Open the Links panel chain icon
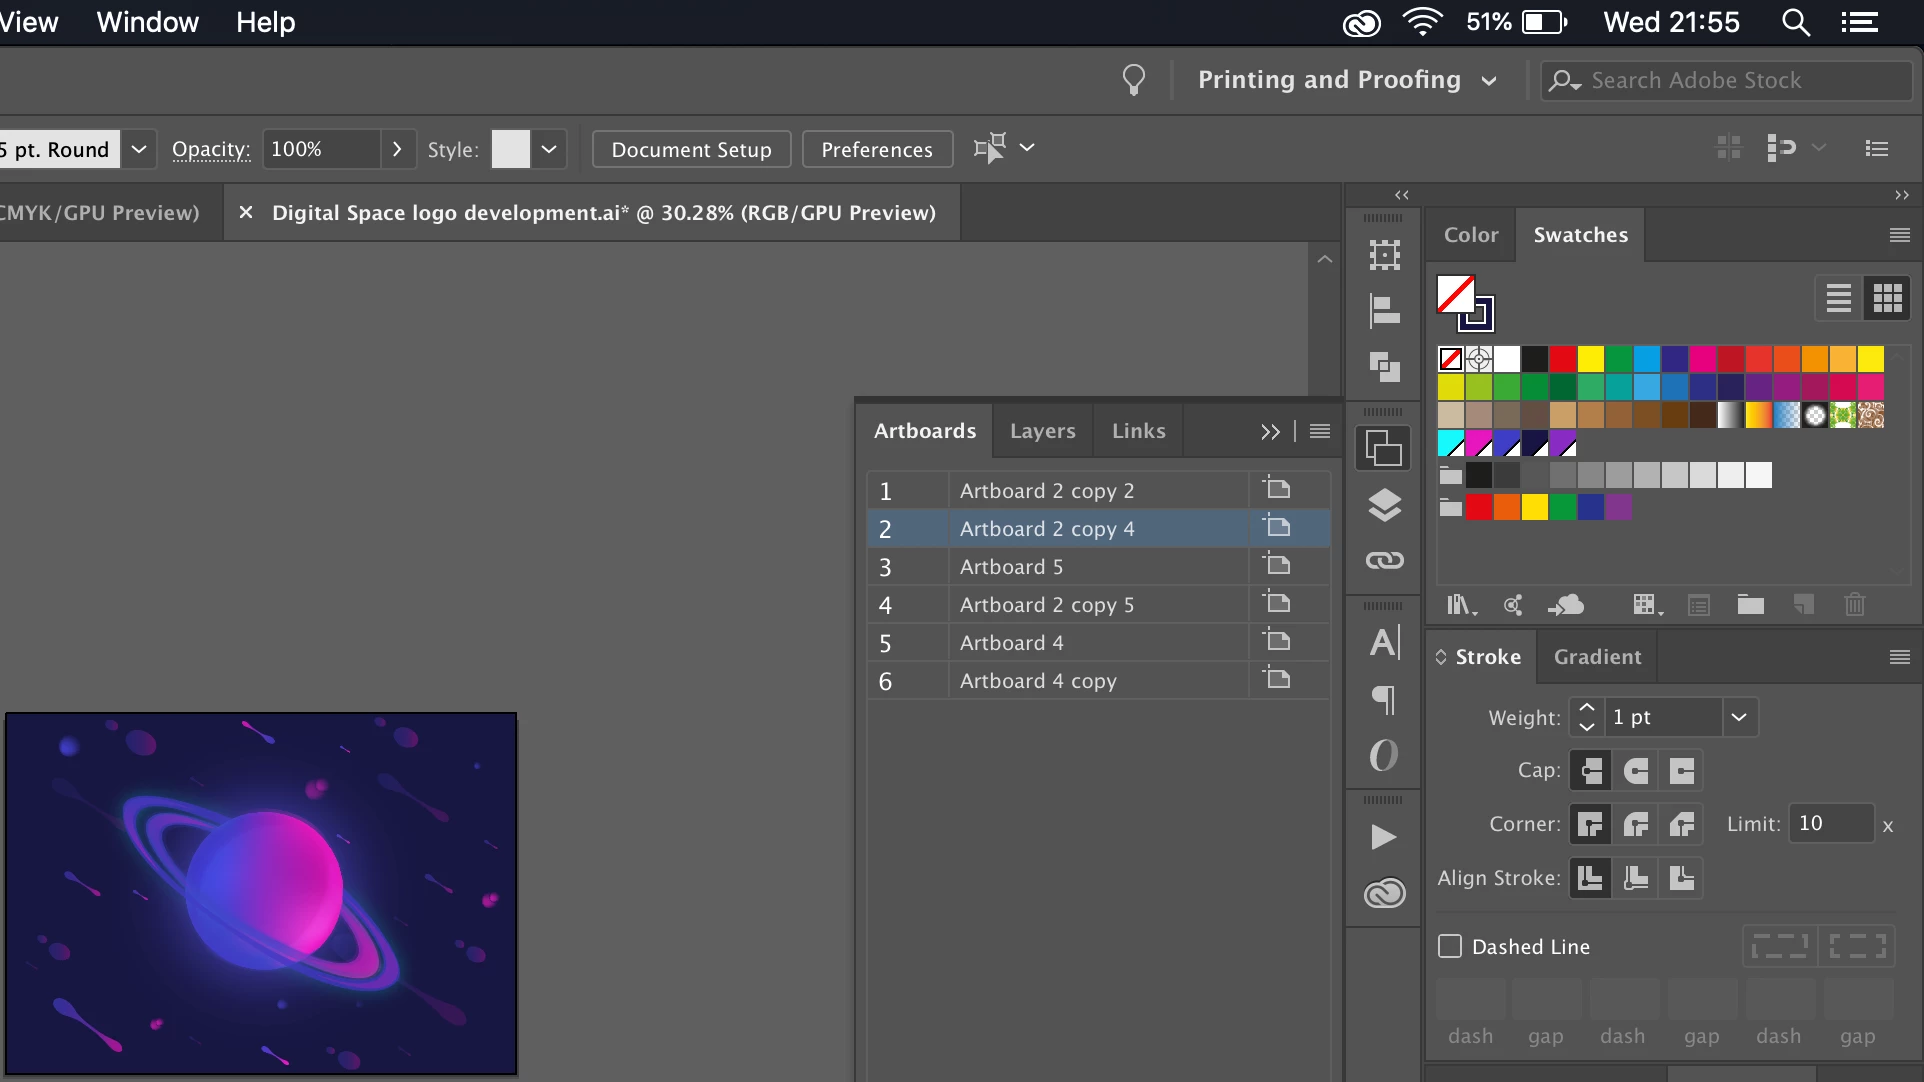 tap(1384, 560)
